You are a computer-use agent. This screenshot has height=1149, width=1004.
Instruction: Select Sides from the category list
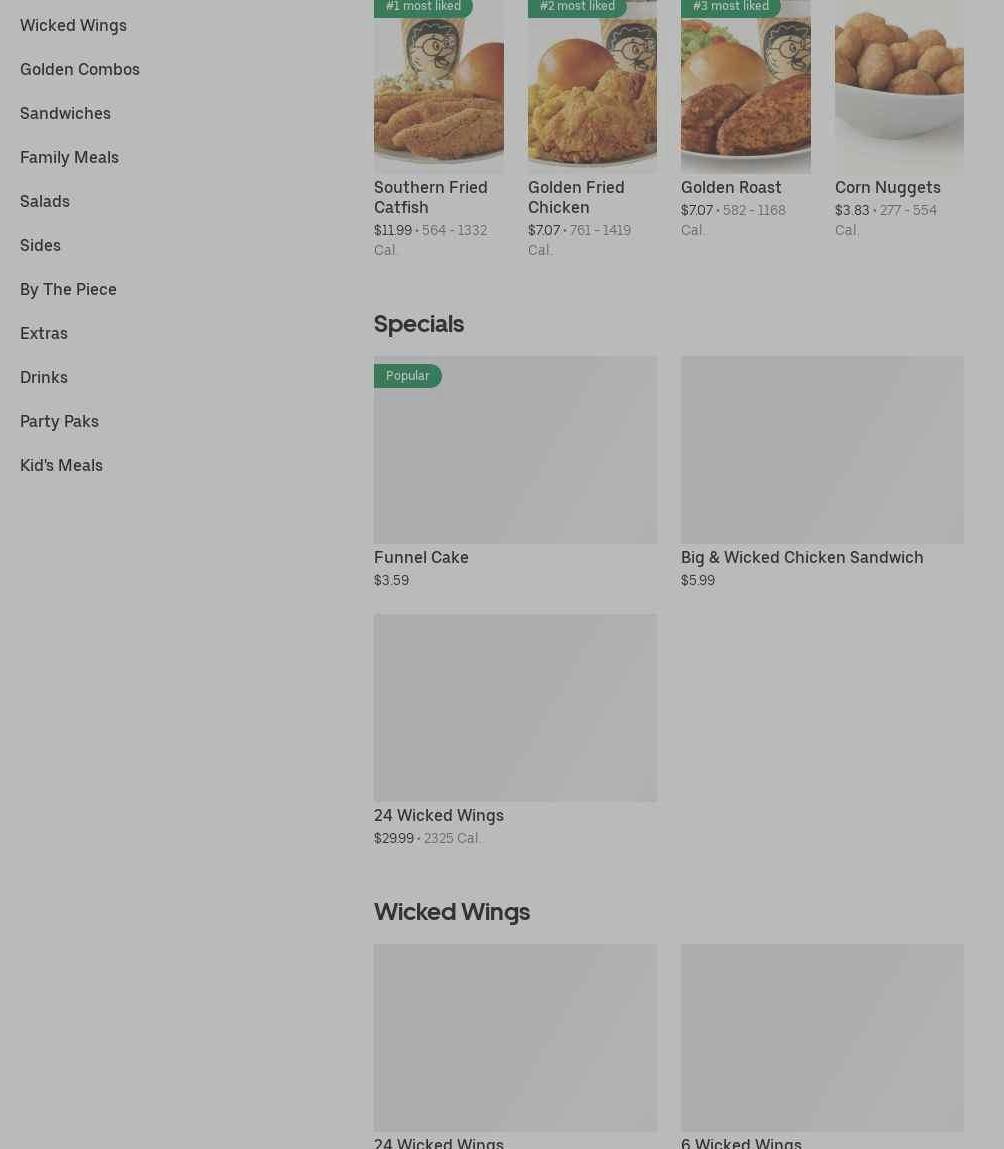[x=40, y=245]
